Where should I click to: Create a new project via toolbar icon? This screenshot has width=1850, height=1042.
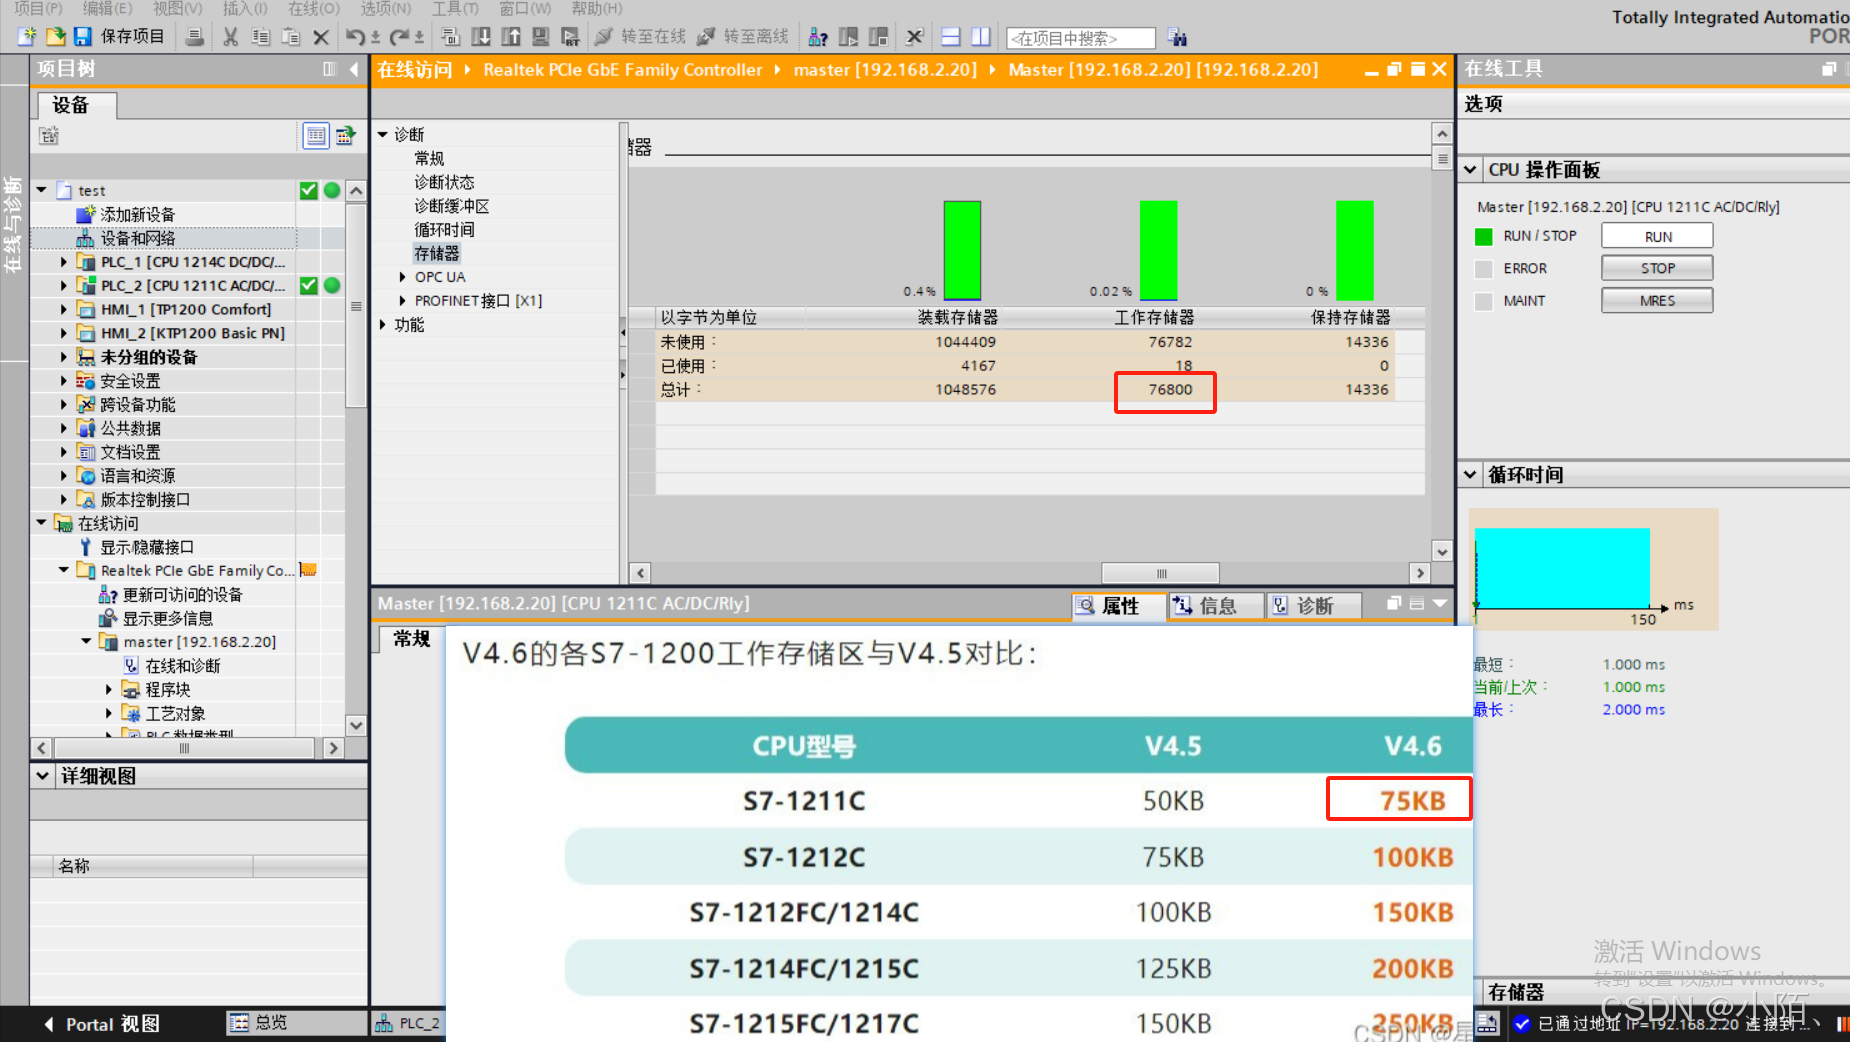coord(27,37)
